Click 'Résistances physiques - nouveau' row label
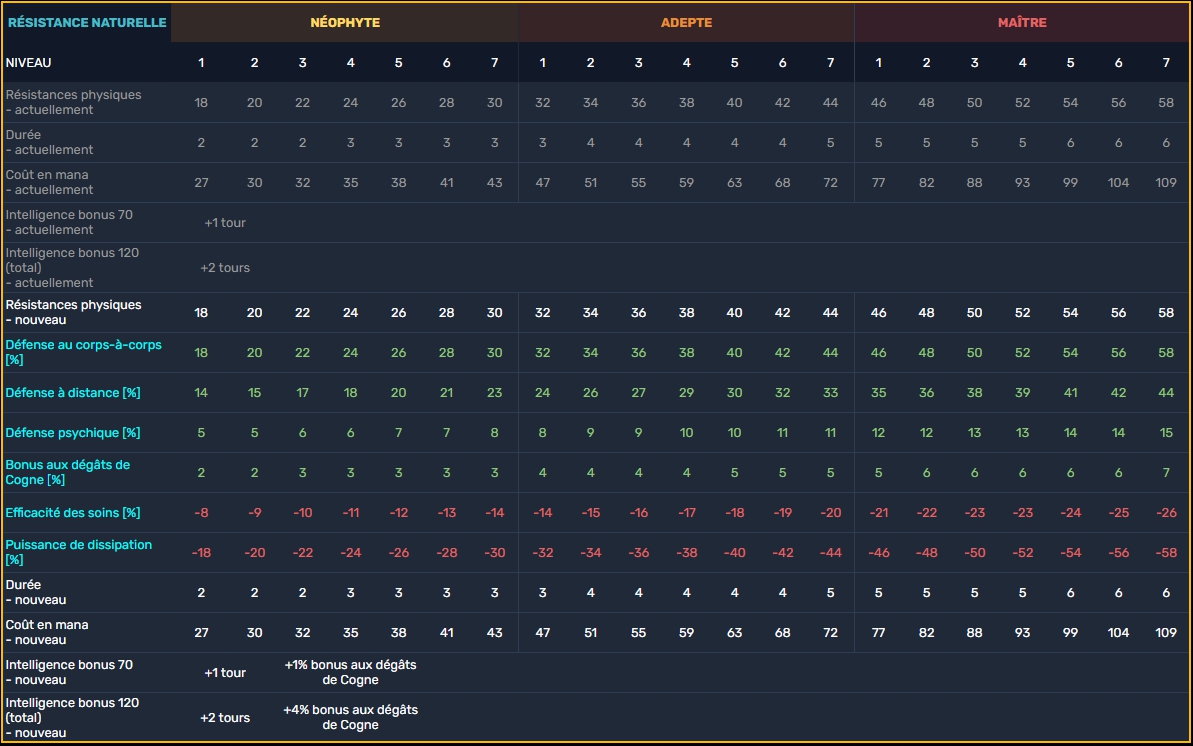1193x746 pixels. point(73,312)
